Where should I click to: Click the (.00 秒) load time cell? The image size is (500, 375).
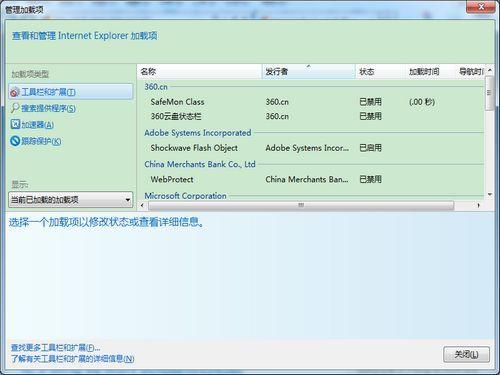(422, 102)
